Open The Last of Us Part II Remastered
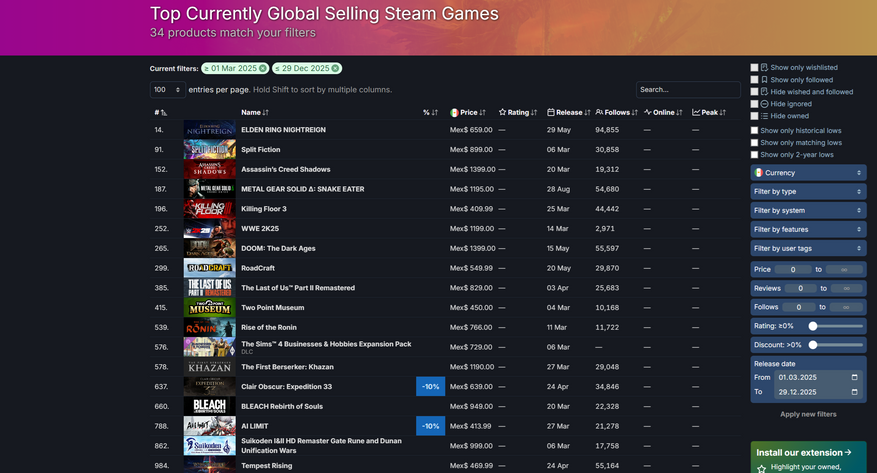This screenshot has width=877, height=473. coord(298,288)
